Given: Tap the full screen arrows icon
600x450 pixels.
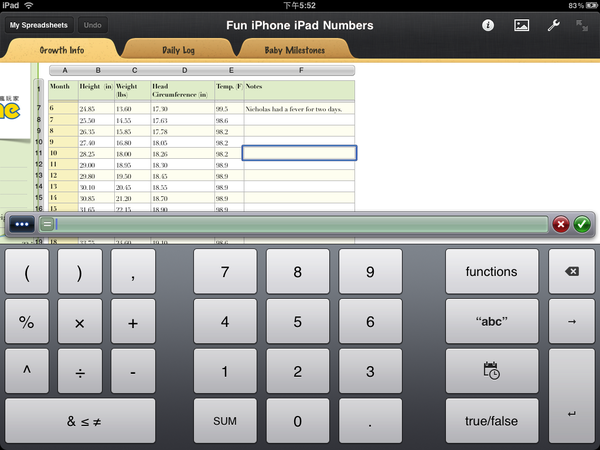Looking at the screenshot, I should click(582, 25).
